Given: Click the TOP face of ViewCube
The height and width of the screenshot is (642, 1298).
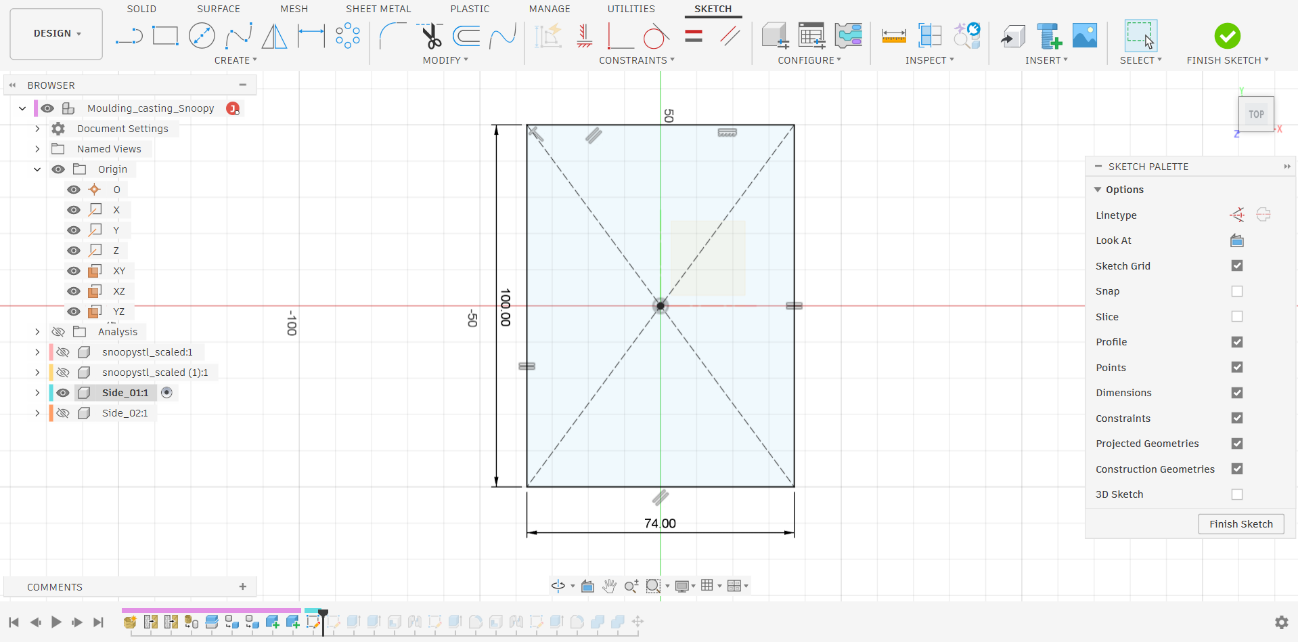Looking at the screenshot, I should 1256,114.
